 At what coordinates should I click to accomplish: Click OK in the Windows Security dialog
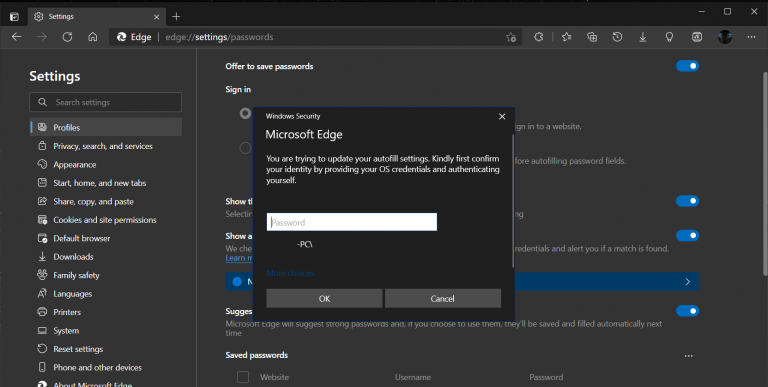pos(324,298)
